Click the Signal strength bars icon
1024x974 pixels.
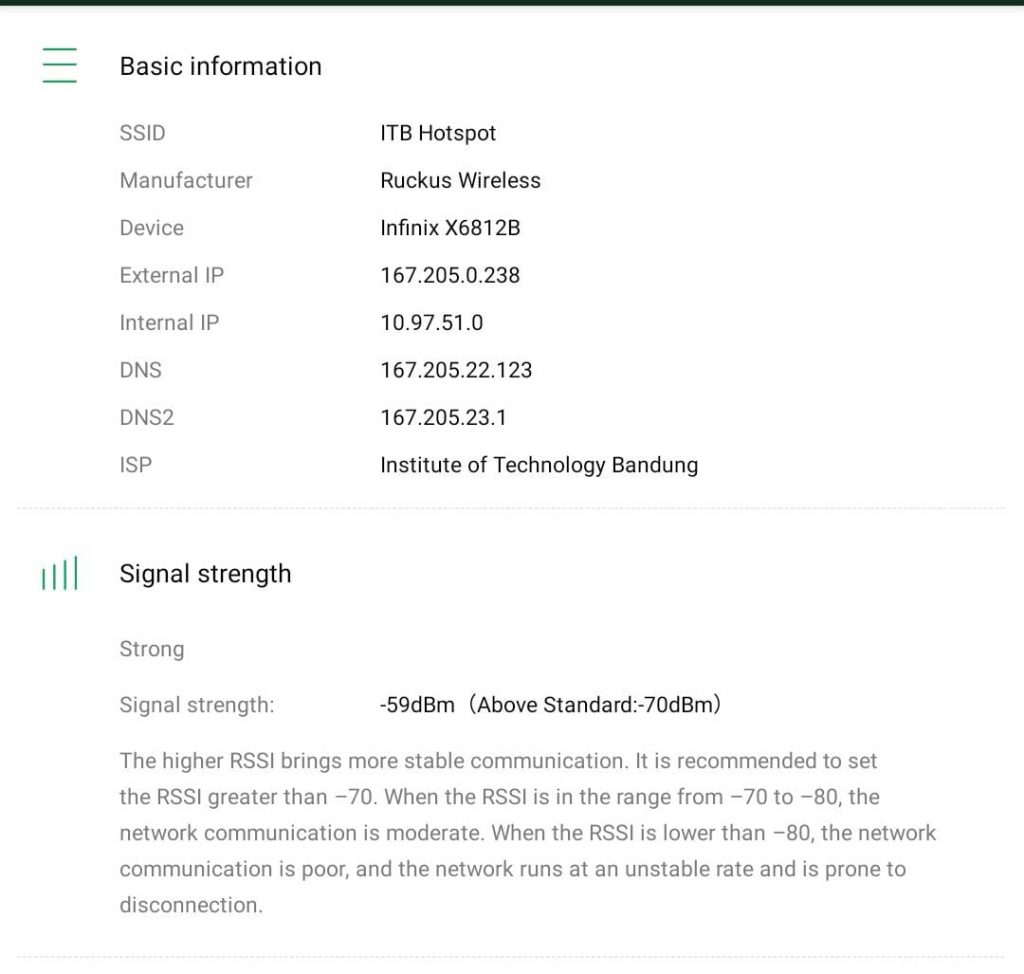pyautogui.click(x=59, y=575)
